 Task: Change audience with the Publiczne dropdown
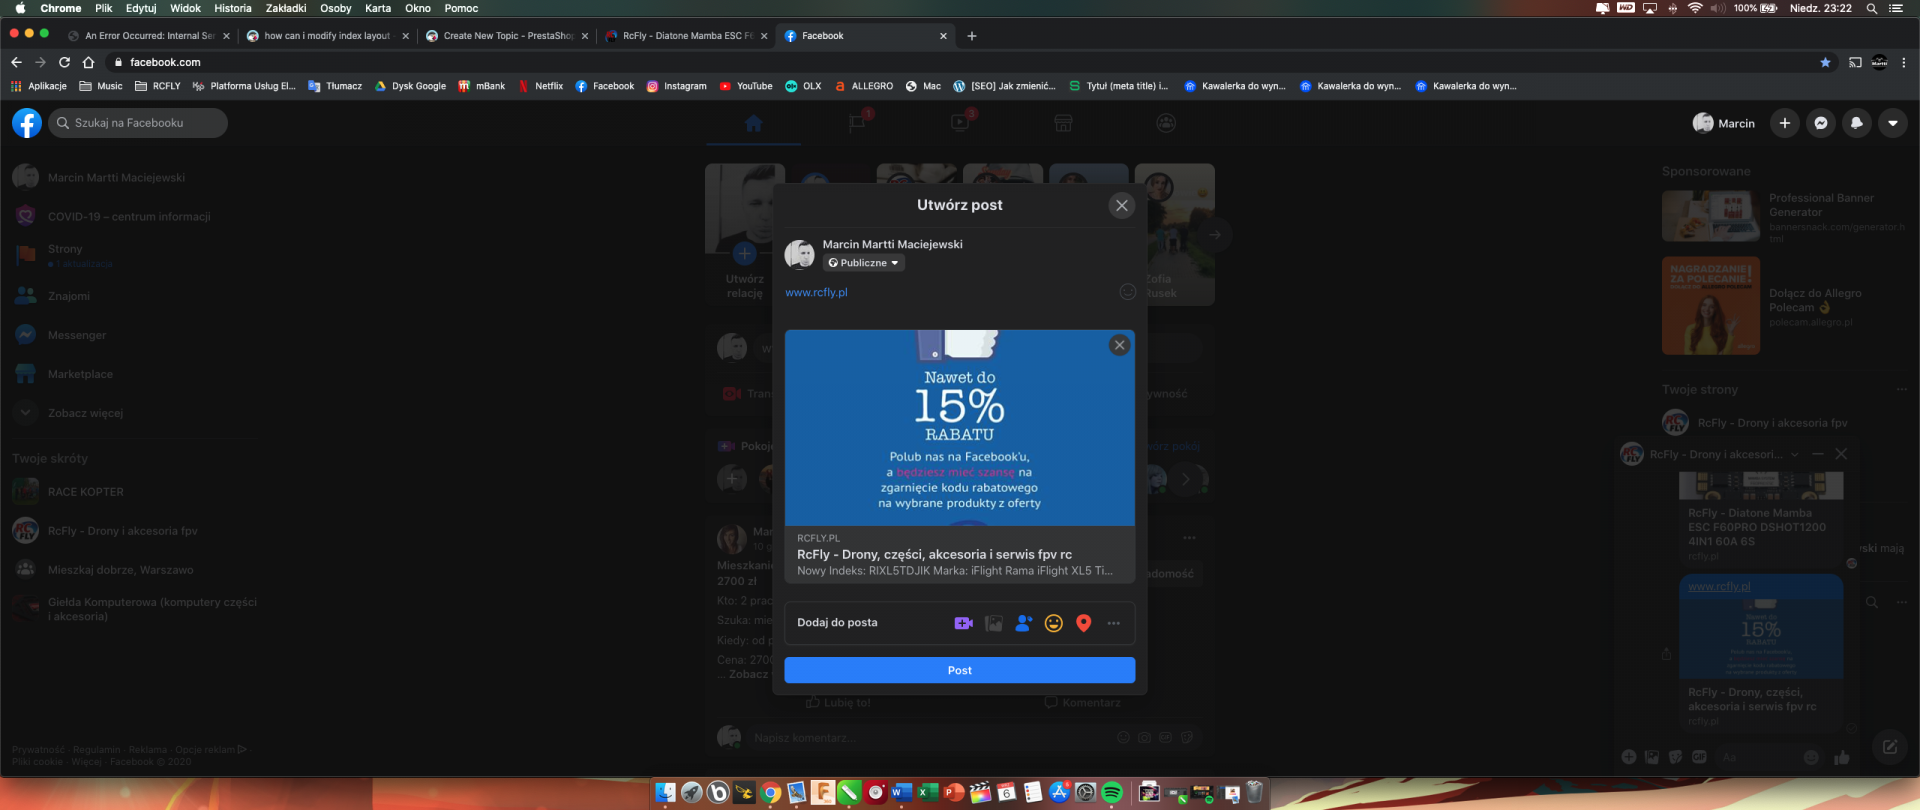point(864,263)
